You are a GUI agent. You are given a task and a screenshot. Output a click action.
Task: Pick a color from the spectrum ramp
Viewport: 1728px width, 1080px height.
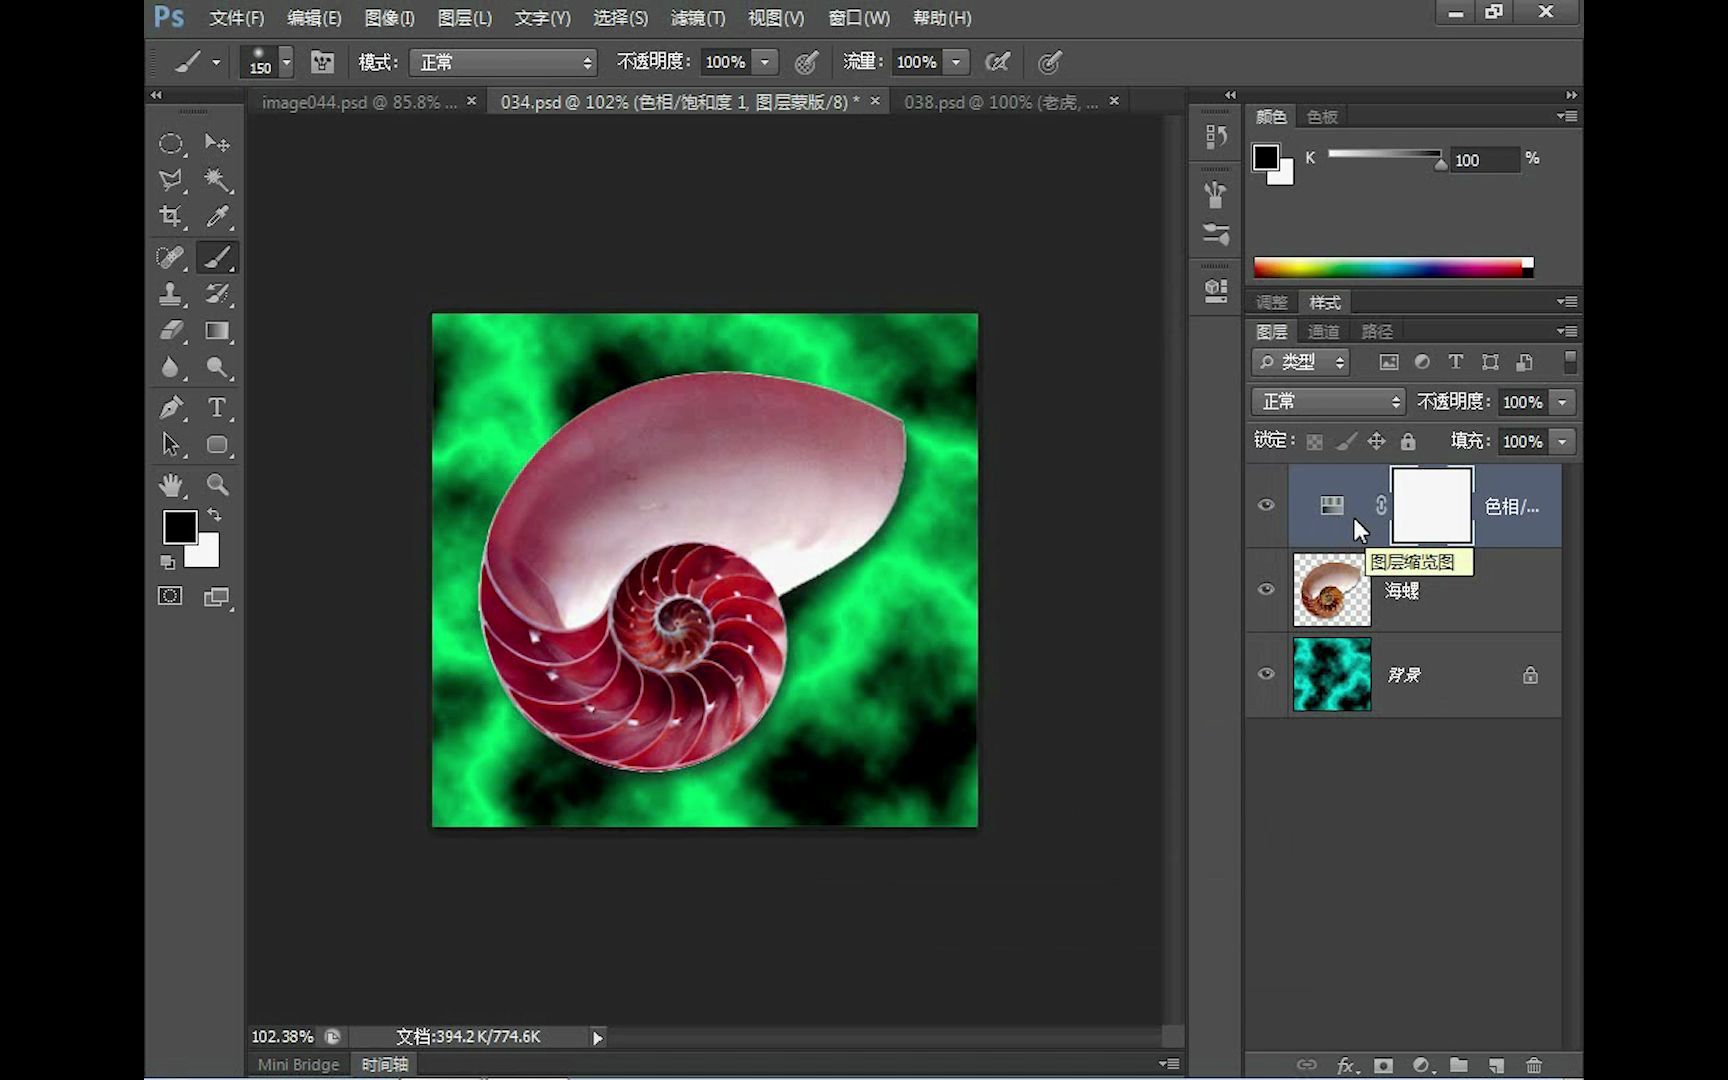point(1393,267)
